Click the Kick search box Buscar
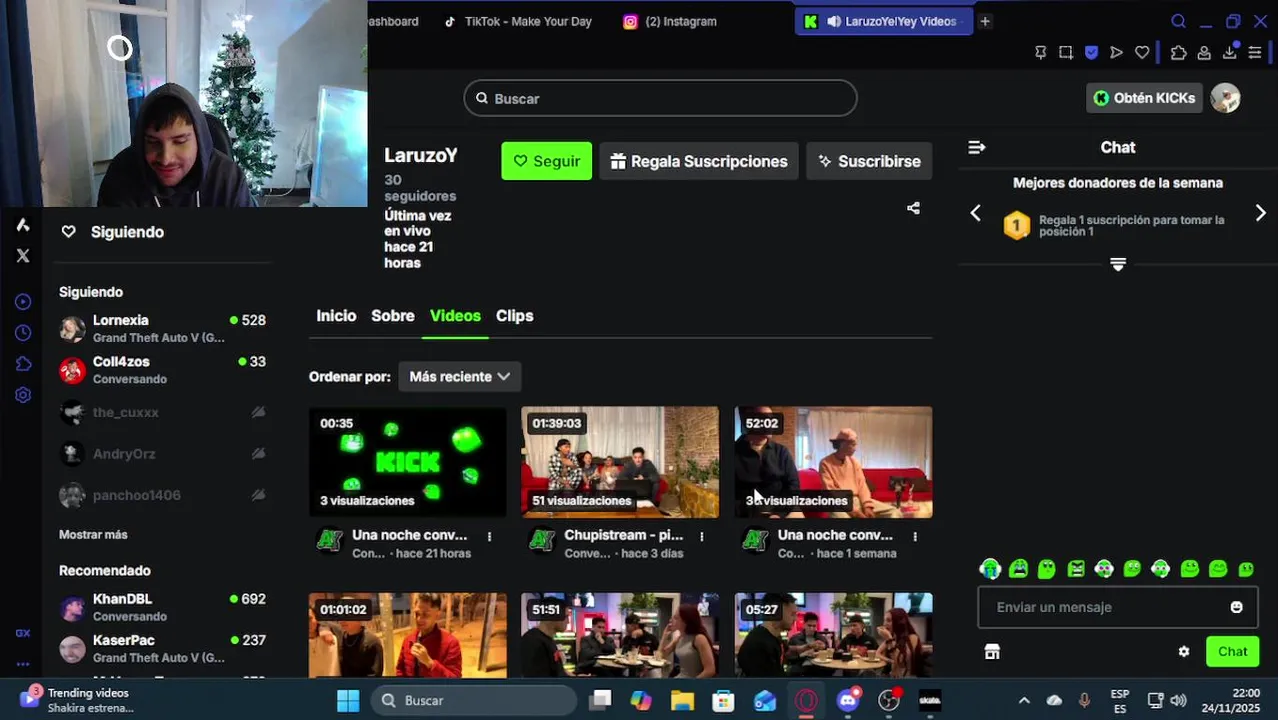 click(x=660, y=98)
